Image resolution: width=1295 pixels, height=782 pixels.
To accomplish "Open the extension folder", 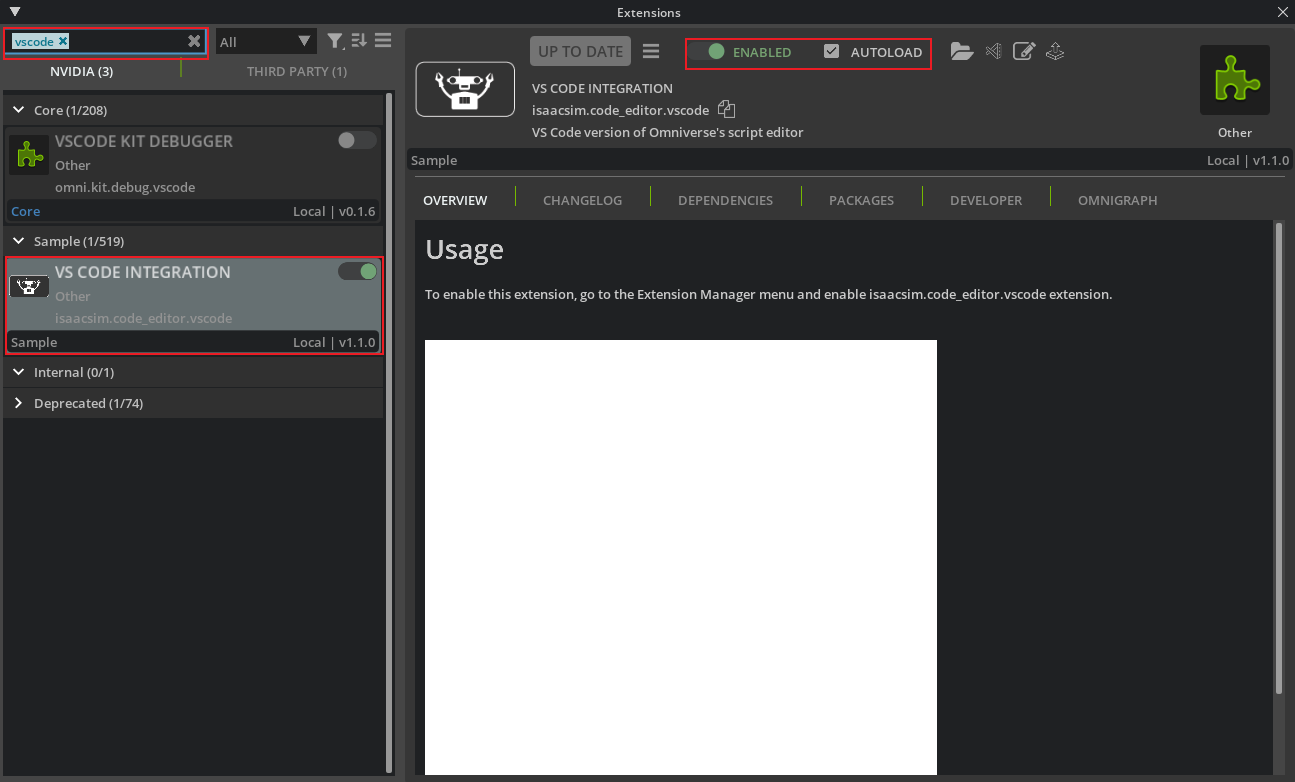I will click(x=962, y=51).
